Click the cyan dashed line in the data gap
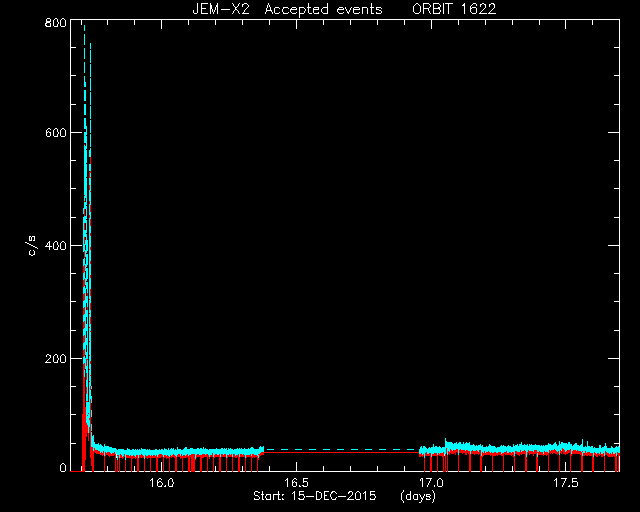The image size is (640, 512). tap(342, 449)
